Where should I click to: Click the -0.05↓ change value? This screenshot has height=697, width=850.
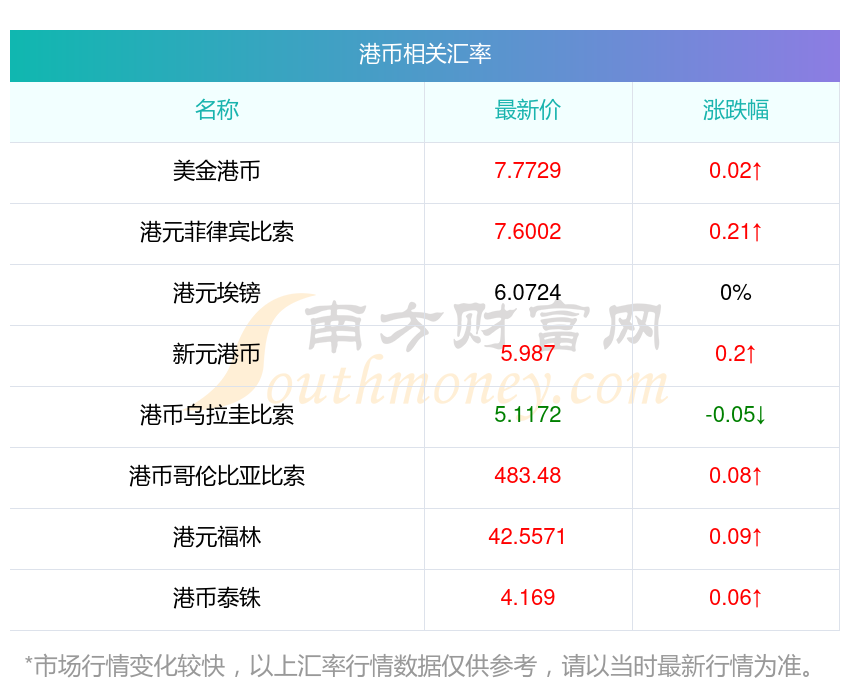point(736,415)
